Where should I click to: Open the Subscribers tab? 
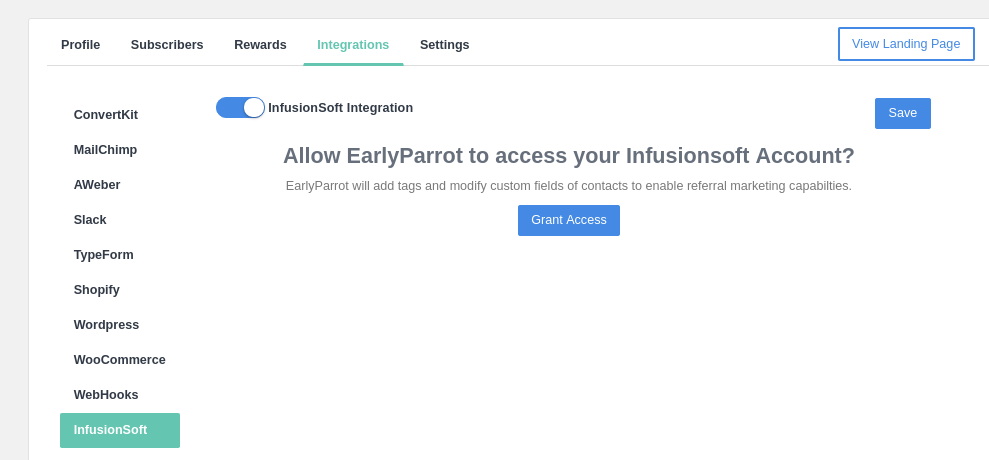click(x=167, y=45)
